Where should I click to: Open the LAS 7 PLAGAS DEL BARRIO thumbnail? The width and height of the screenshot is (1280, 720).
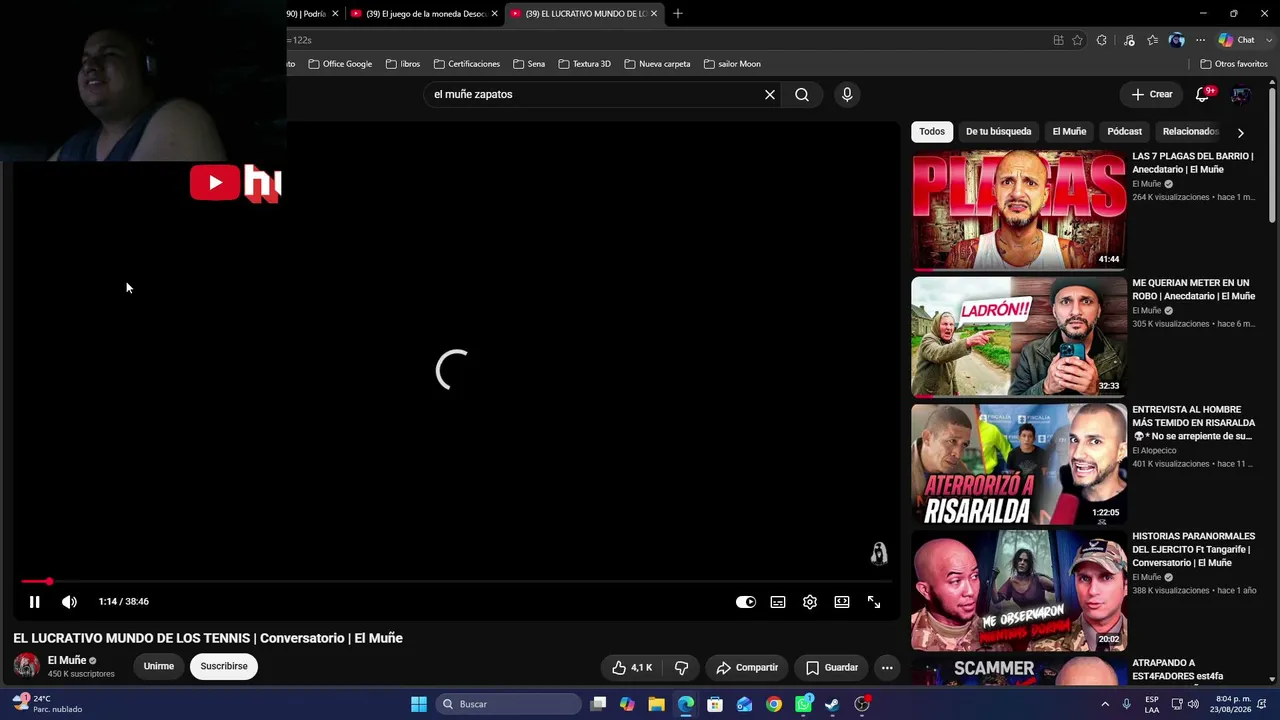[x=1018, y=210]
